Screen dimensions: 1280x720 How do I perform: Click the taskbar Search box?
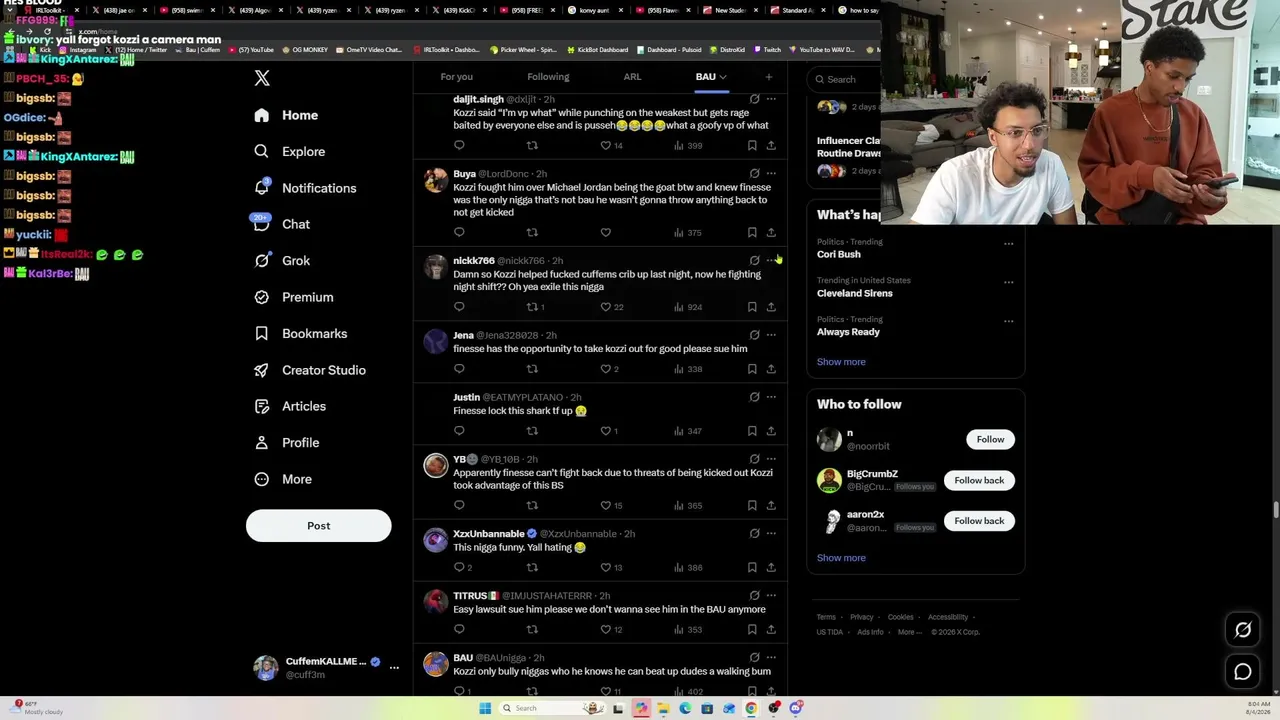tap(550, 708)
